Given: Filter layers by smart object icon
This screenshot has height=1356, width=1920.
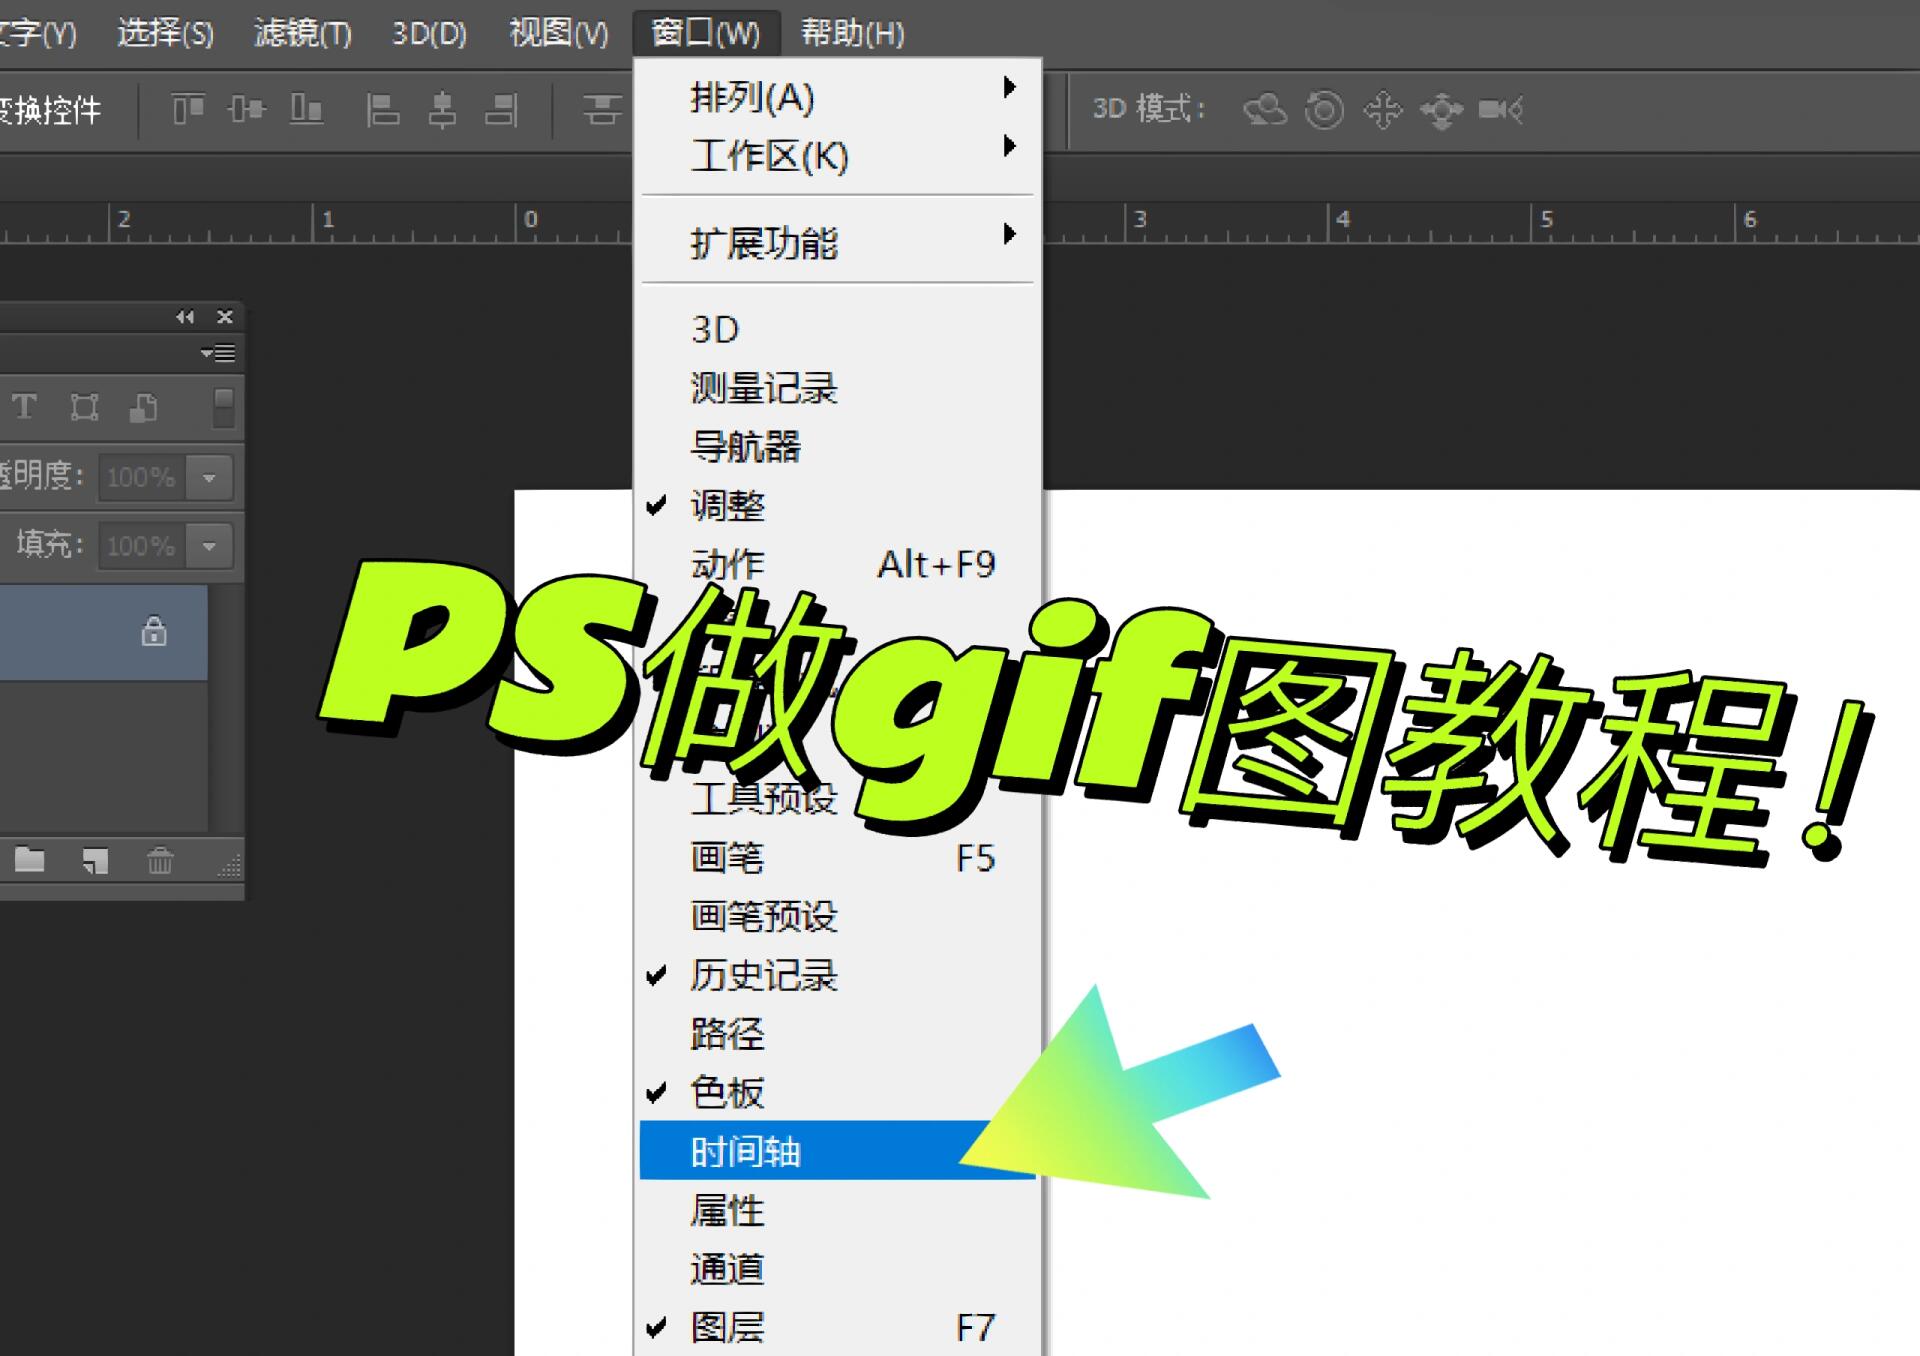Looking at the screenshot, I should (x=143, y=407).
